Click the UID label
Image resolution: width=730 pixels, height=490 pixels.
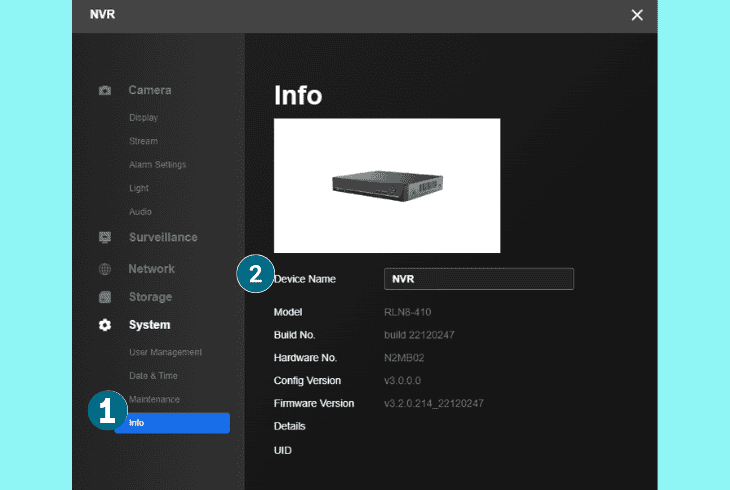tap(283, 450)
